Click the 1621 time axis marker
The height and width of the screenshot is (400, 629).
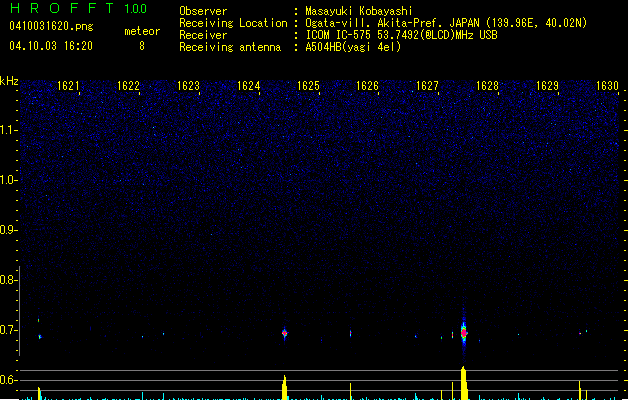68,86
